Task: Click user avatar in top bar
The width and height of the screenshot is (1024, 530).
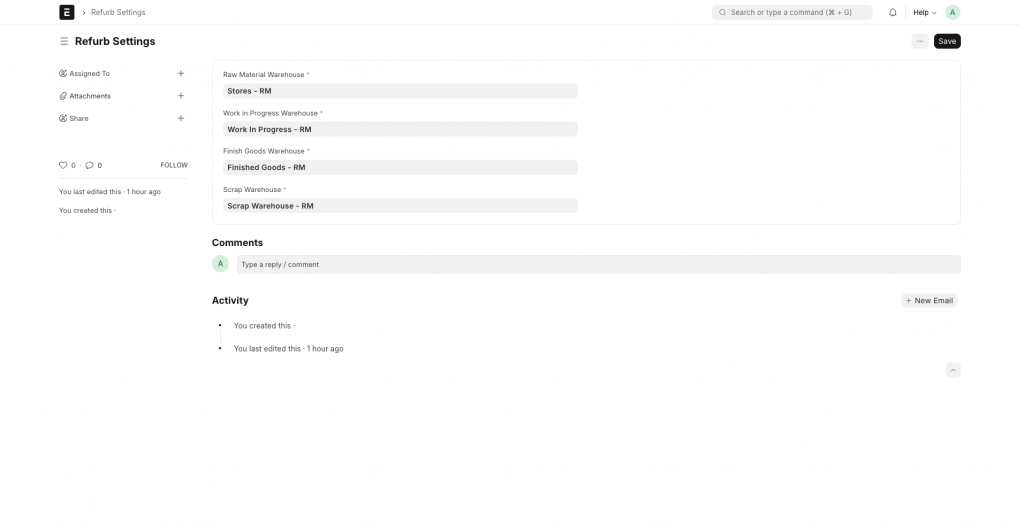Action: (952, 12)
